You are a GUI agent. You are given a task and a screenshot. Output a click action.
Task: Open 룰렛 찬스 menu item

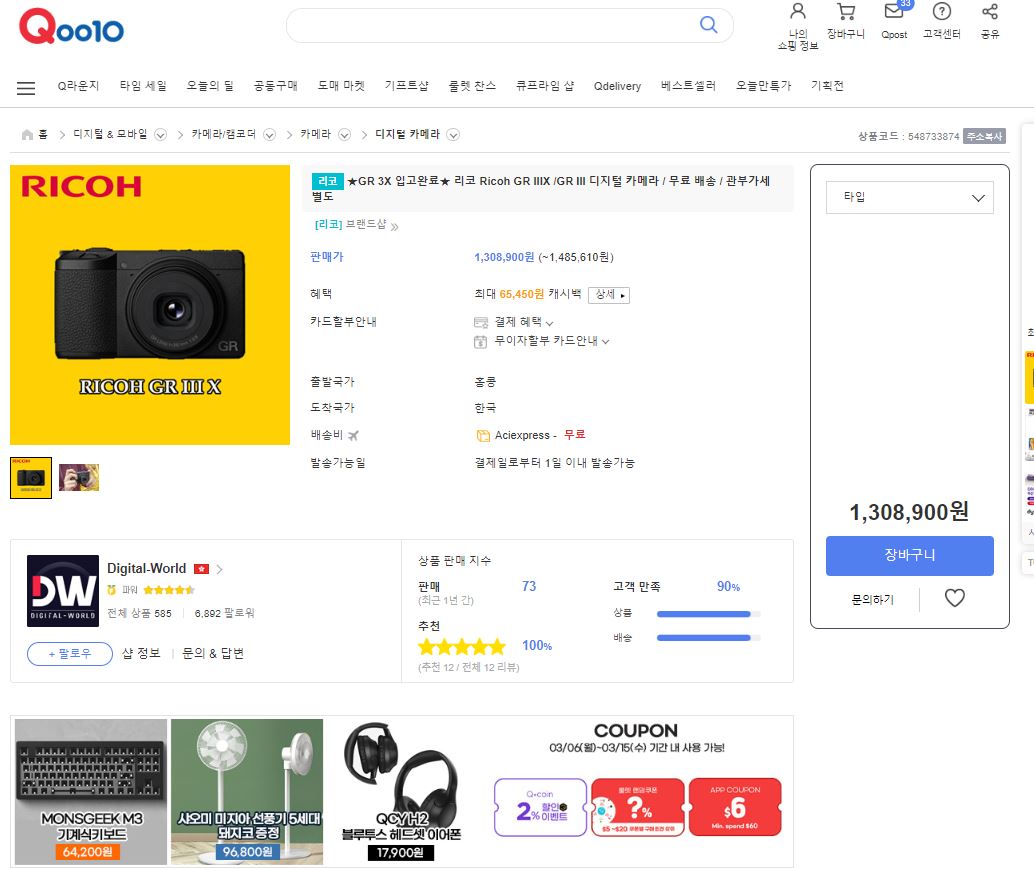click(472, 86)
